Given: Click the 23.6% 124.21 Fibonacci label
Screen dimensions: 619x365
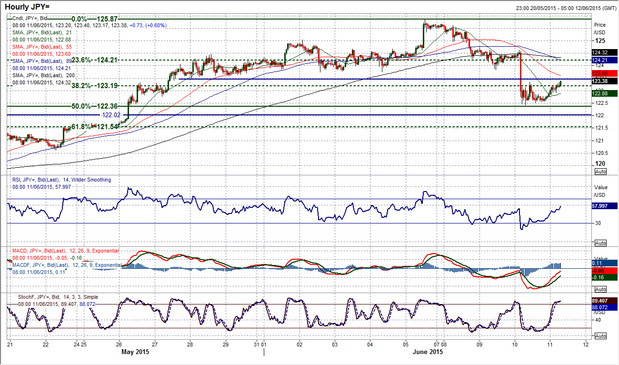Looking at the screenshot, I should (96, 60).
